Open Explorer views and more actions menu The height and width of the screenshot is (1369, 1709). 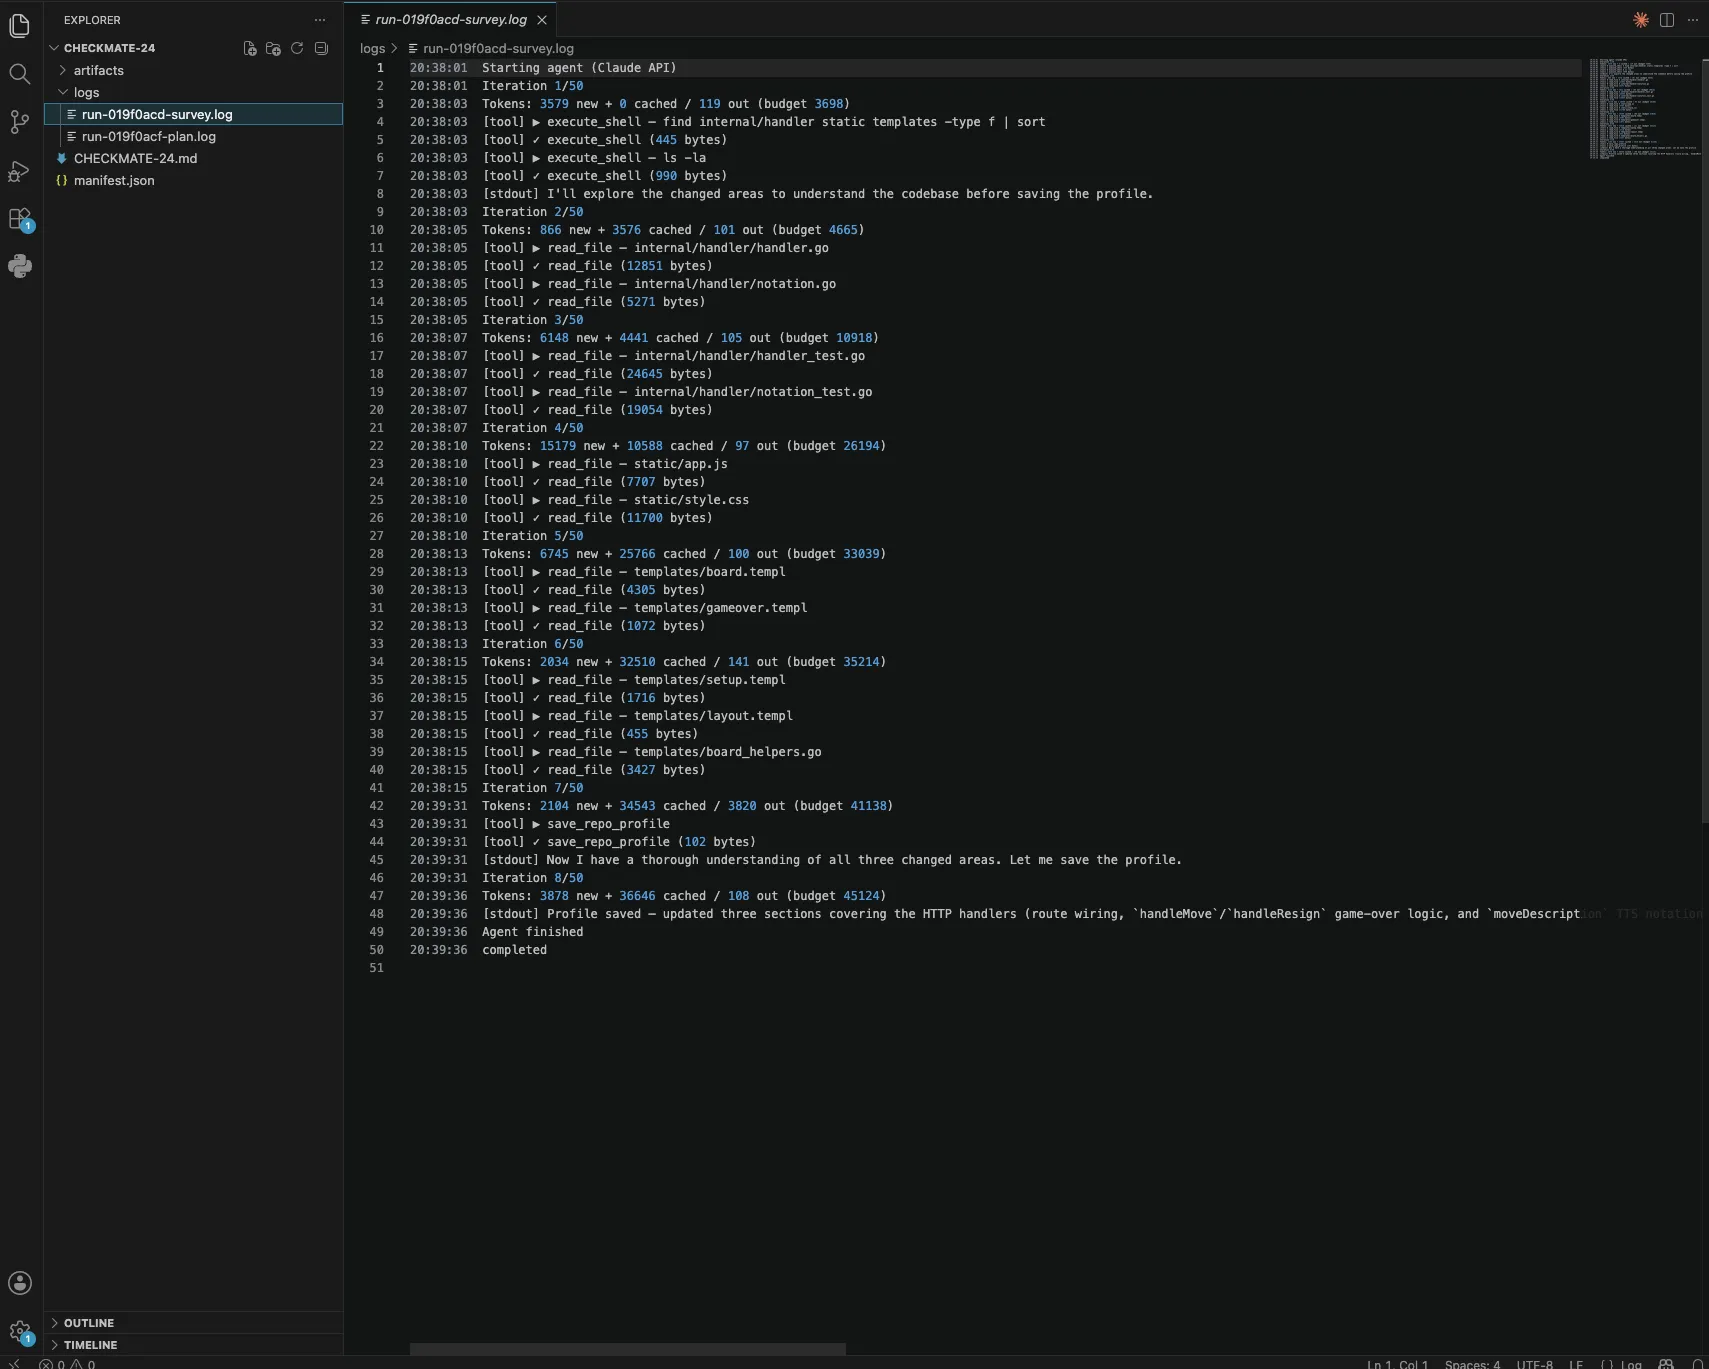(320, 20)
